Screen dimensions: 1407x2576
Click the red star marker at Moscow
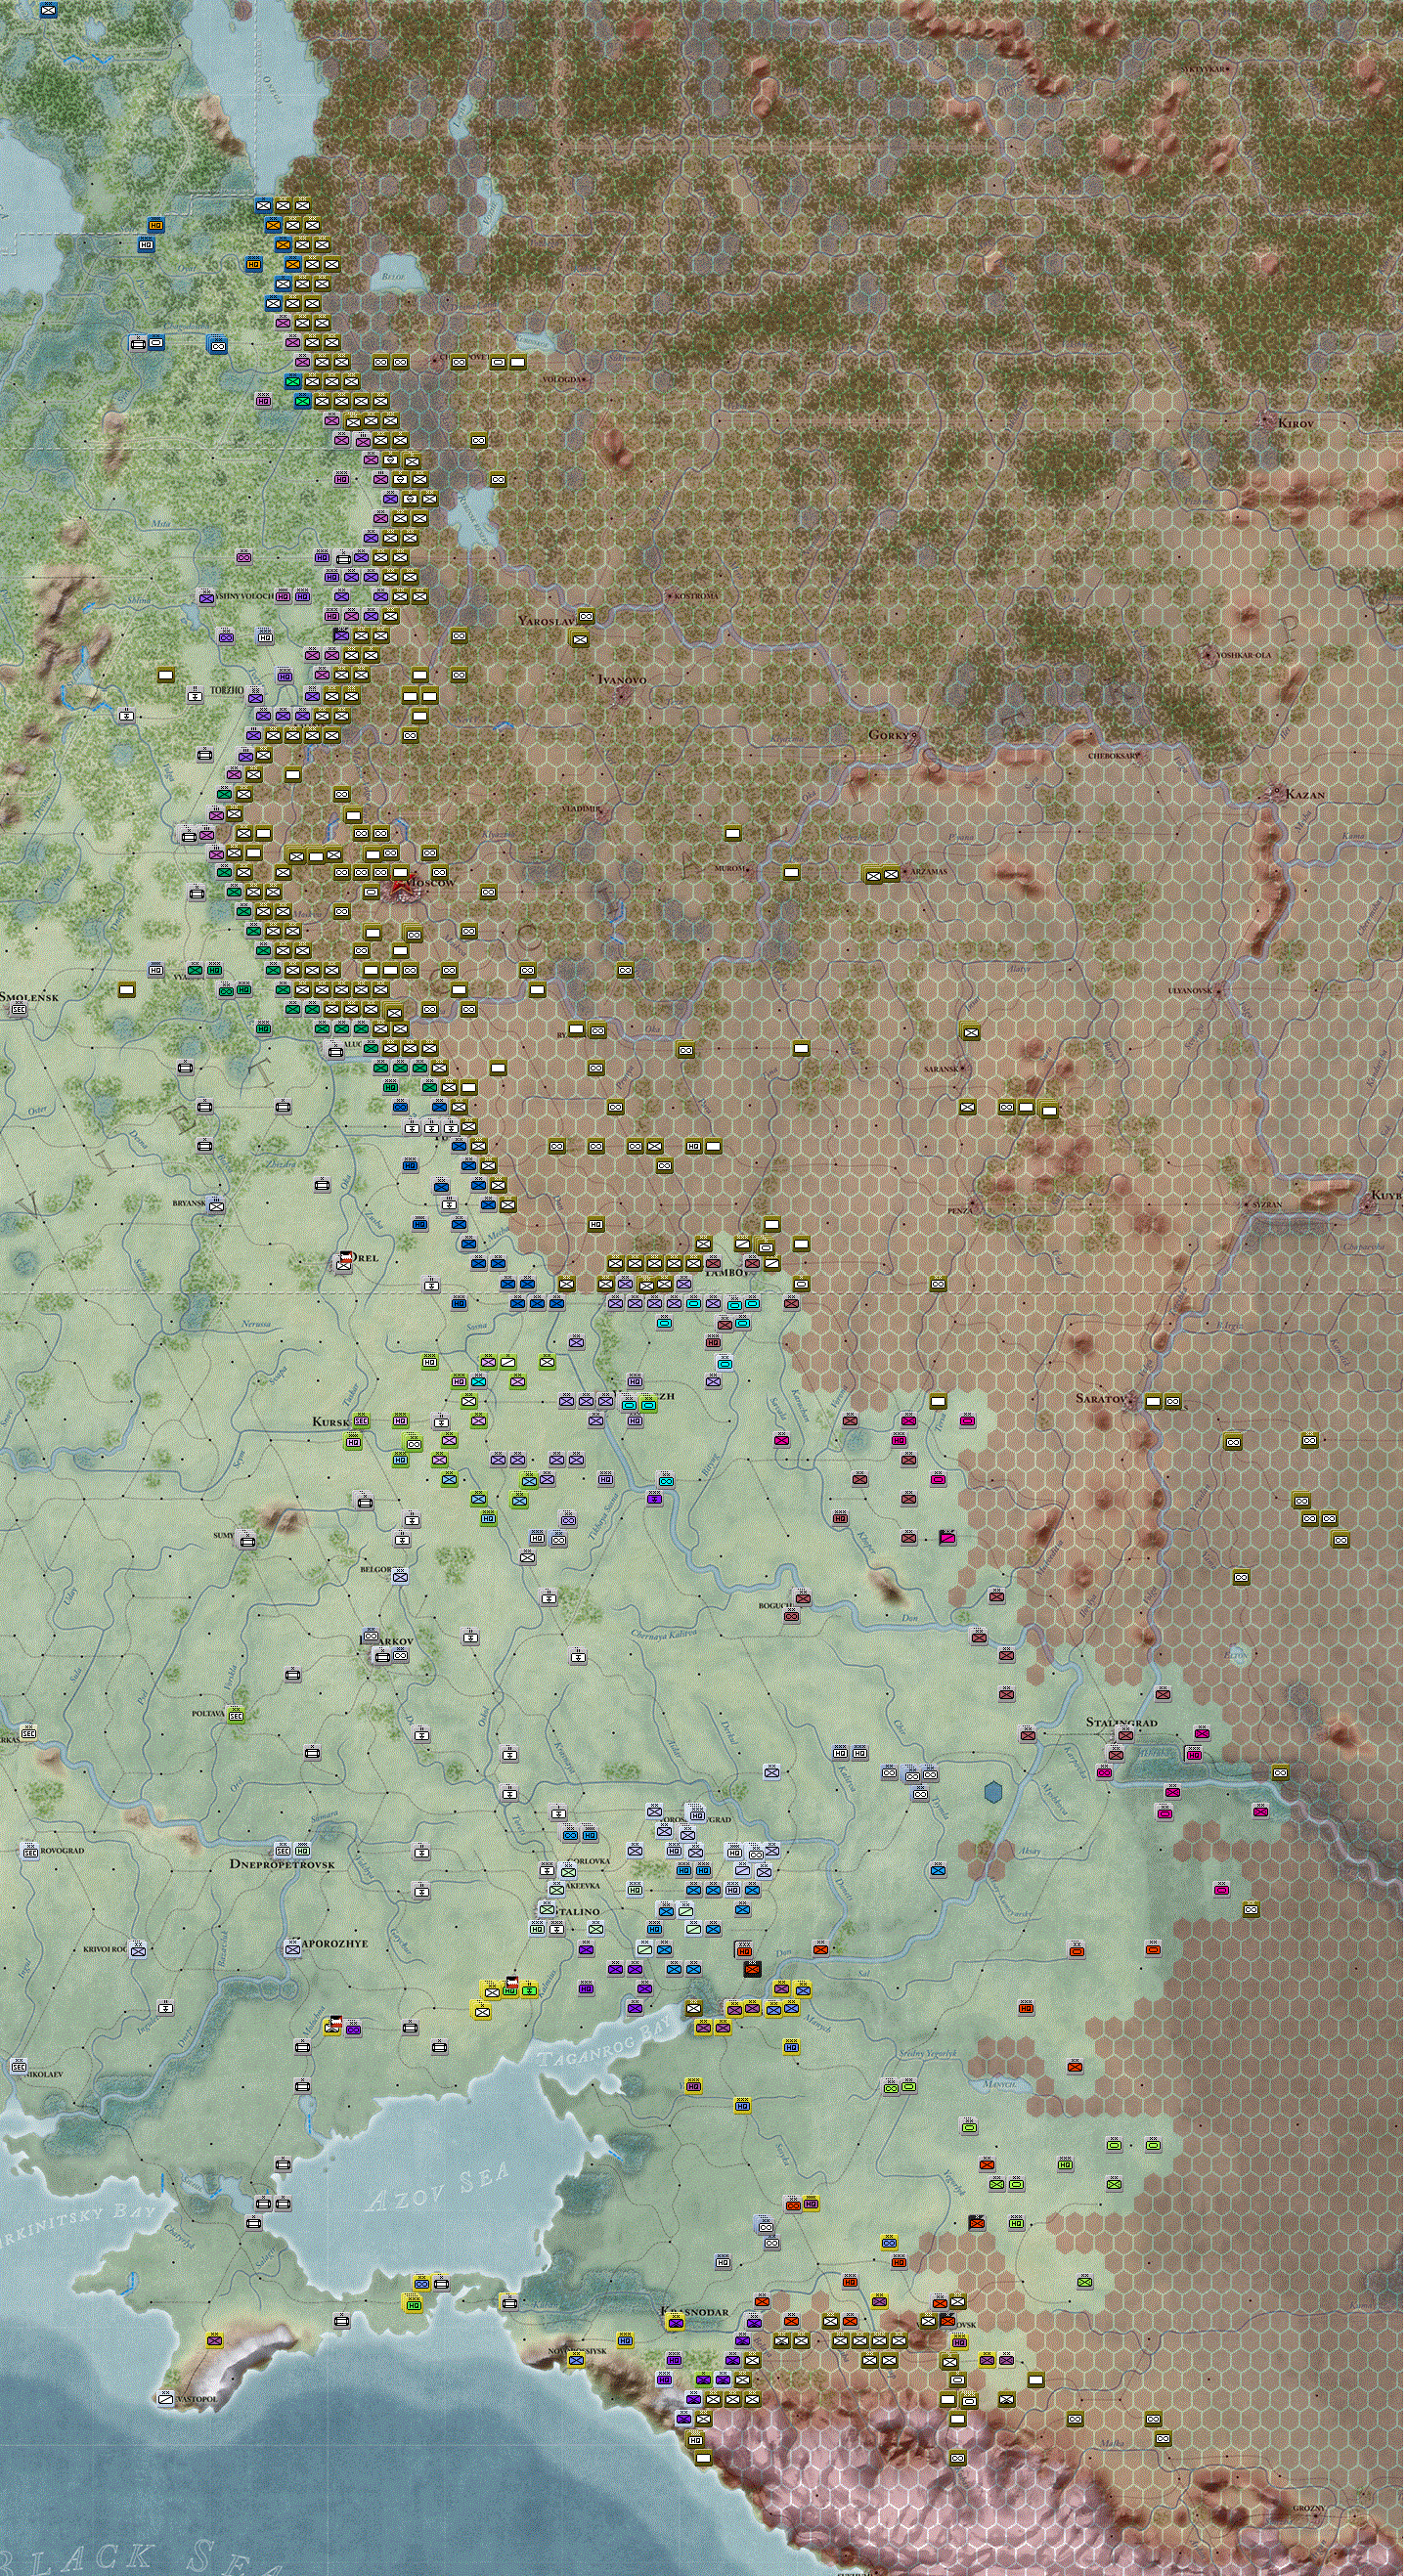(403, 884)
